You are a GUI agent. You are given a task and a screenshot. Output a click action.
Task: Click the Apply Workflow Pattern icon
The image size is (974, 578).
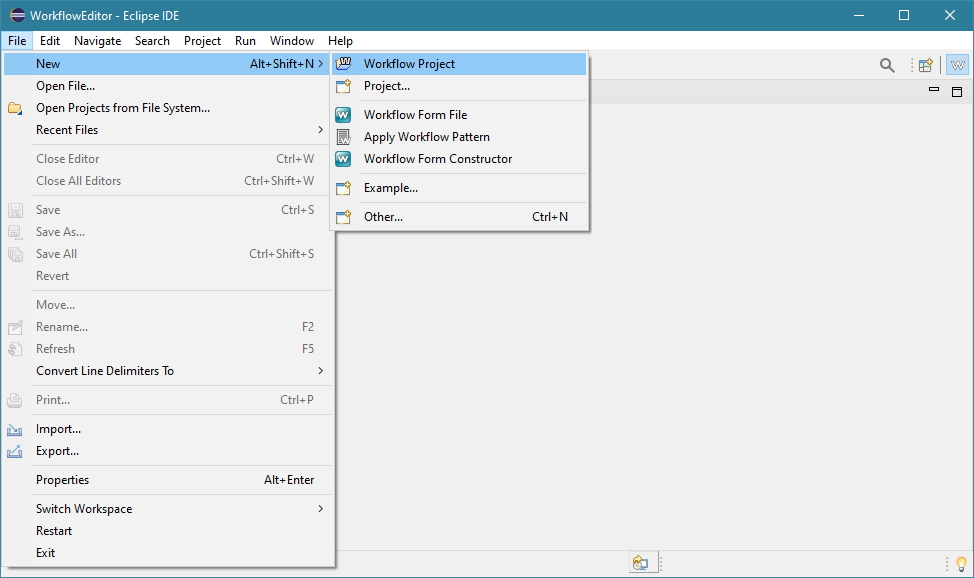click(x=344, y=137)
